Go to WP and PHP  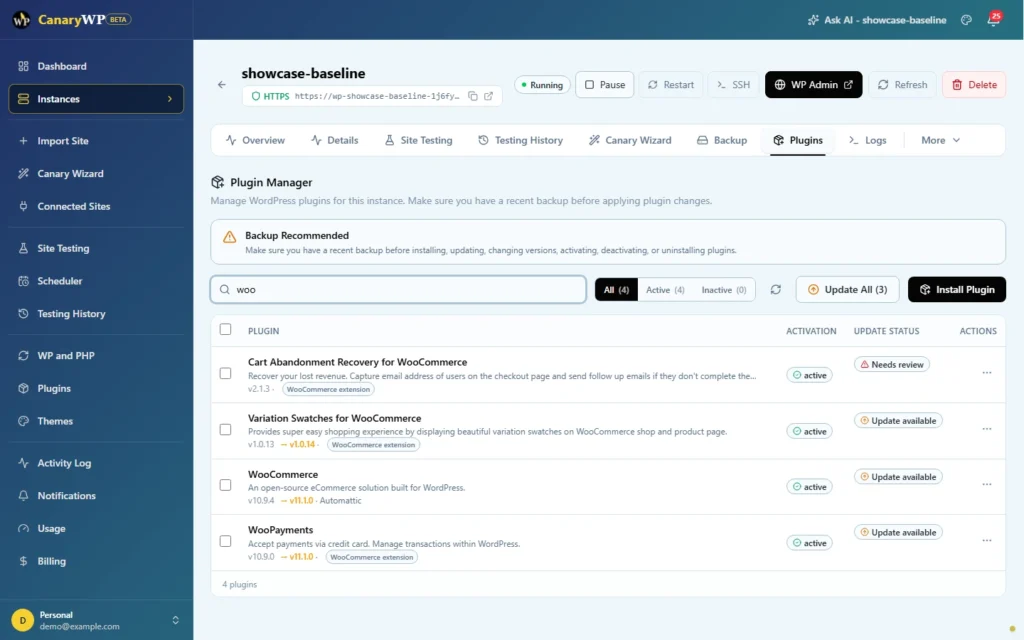(x=96, y=355)
